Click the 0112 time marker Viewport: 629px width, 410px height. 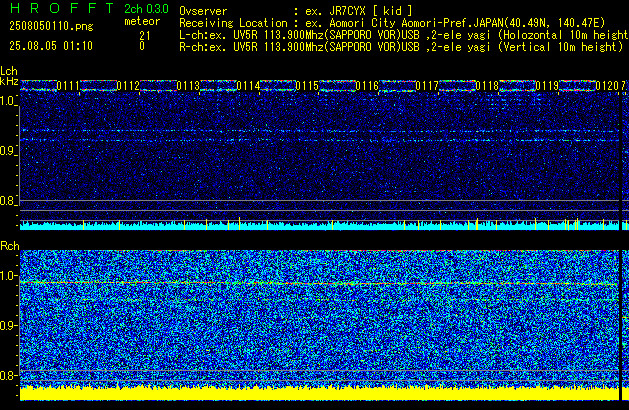[x=128, y=86]
